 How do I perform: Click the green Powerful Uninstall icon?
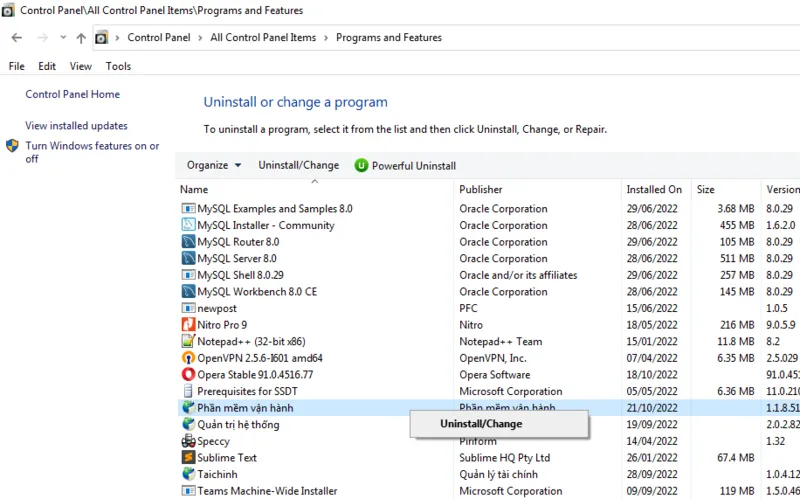361,165
